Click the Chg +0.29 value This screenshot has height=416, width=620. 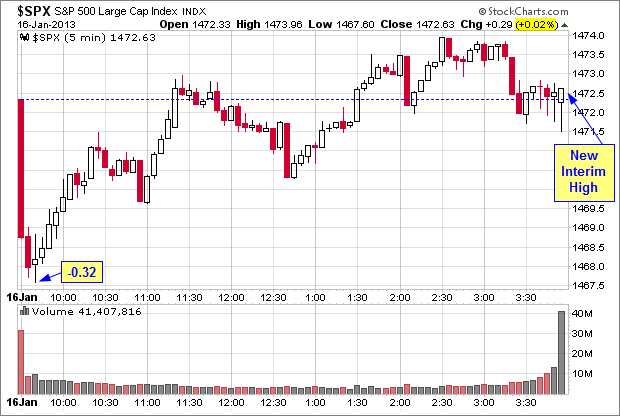(486, 25)
